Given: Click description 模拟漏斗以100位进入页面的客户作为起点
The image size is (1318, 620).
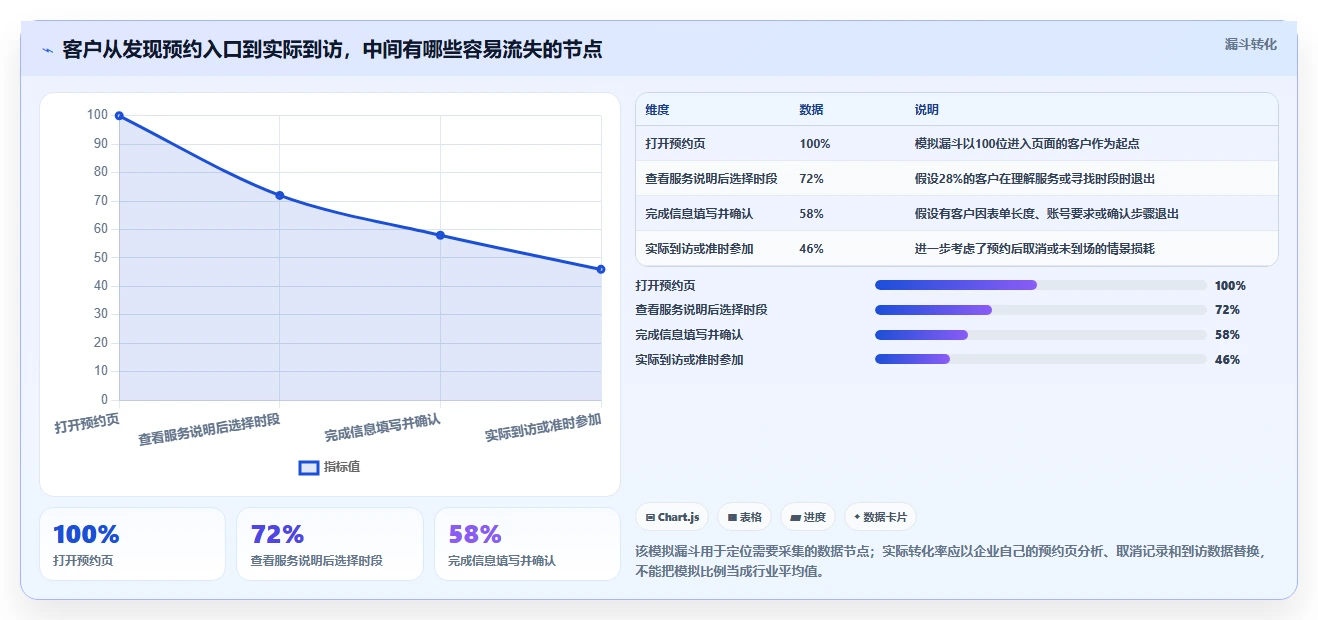Looking at the screenshot, I should tap(1027, 144).
